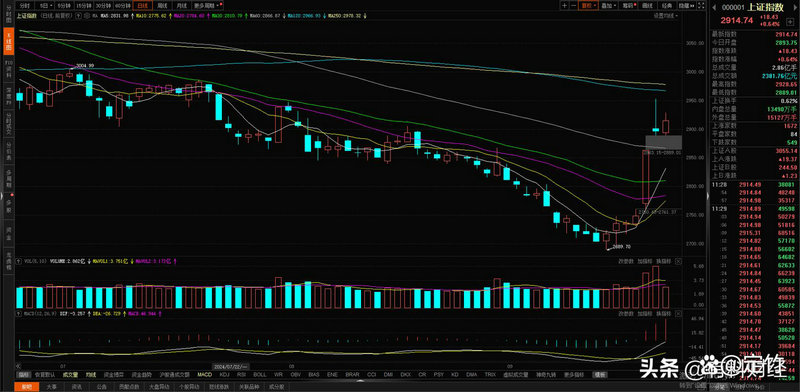The image size is (800, 392).
Task: Open 复权 dropdown in toolbar
Action: click(588, 6)
